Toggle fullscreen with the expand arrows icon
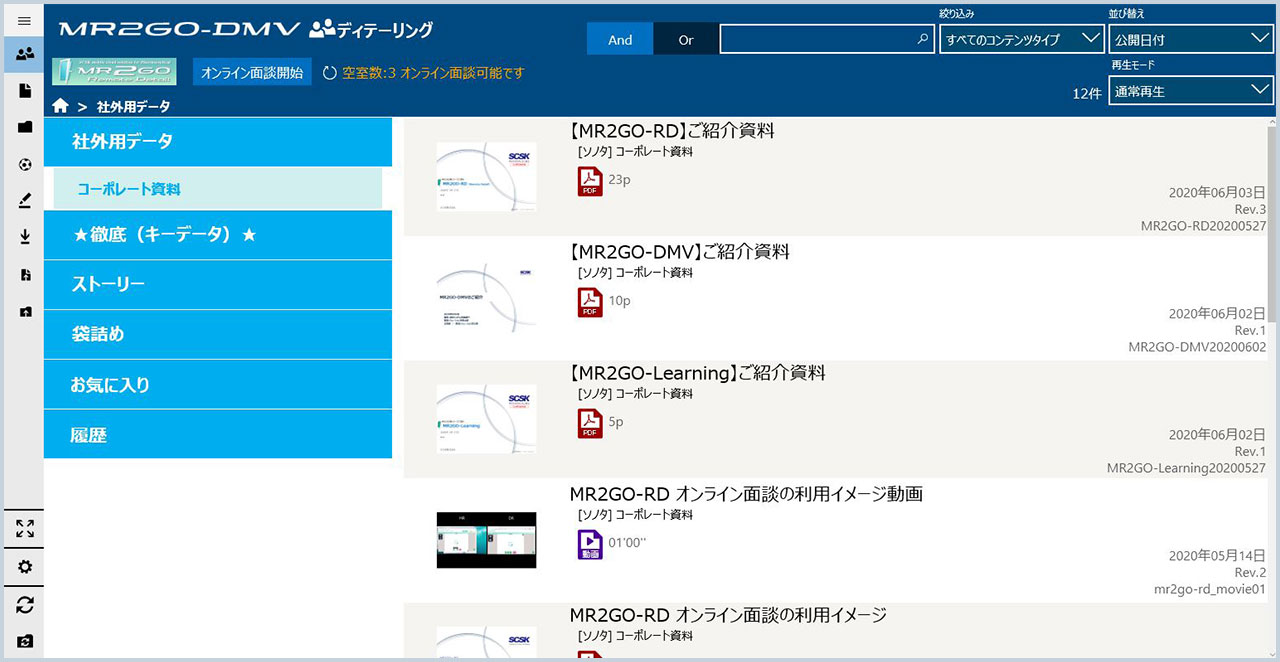This screenshot has height=662, width=1280. click(25, 529)
